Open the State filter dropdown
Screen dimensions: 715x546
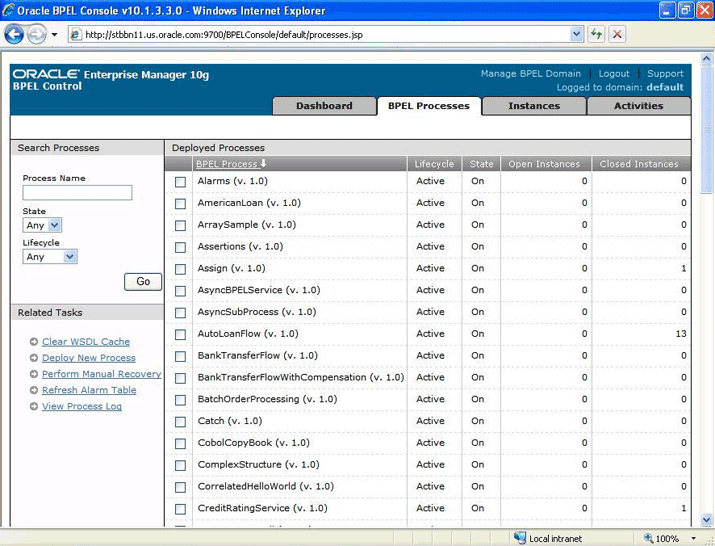click(x=42, y=225)
